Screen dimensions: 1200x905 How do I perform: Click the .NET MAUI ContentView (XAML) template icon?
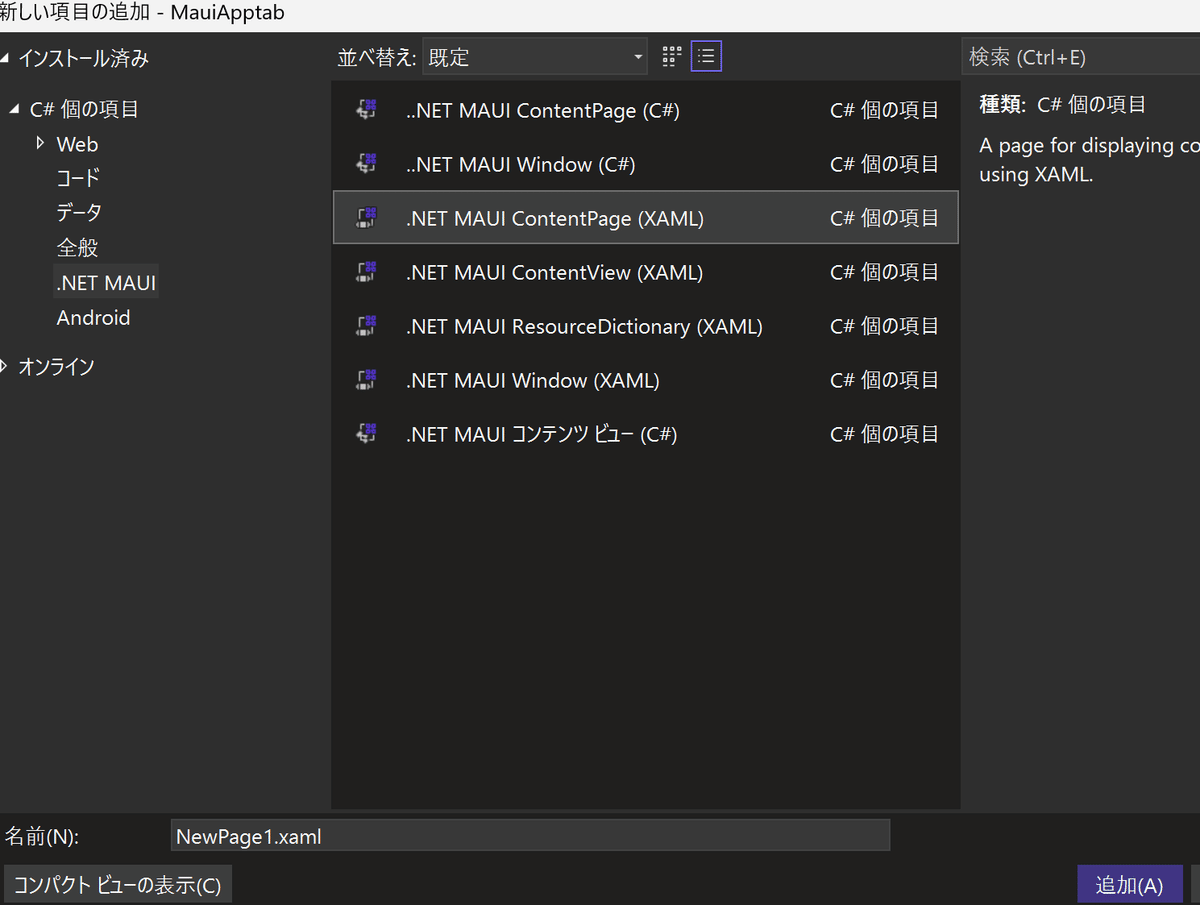coord(367,272)
